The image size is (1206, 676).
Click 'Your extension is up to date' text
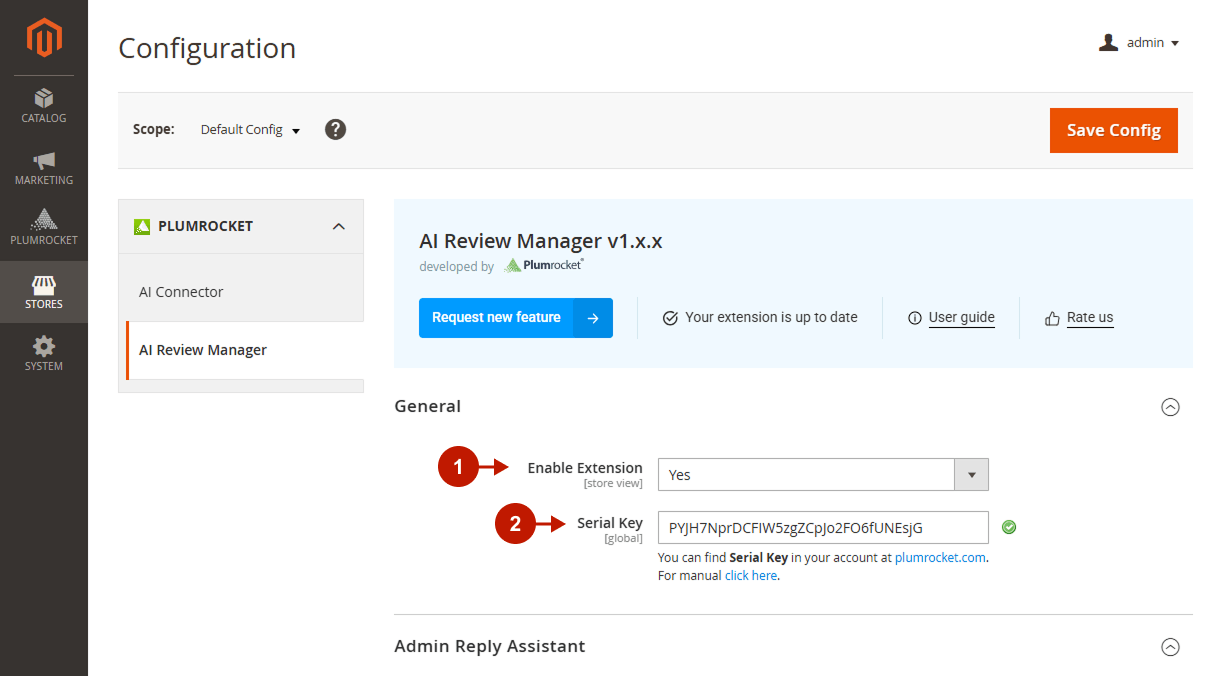pyautogui.click(x=772, y=317)
